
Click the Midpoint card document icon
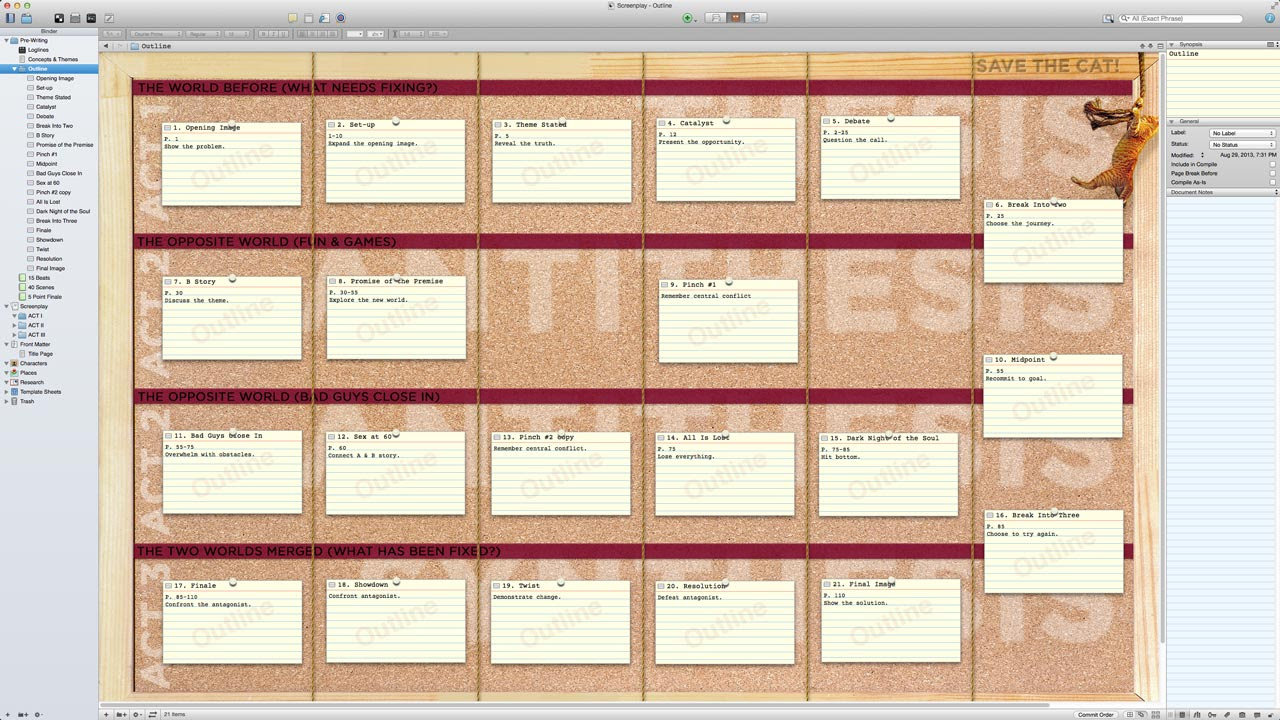coord(989,359)
